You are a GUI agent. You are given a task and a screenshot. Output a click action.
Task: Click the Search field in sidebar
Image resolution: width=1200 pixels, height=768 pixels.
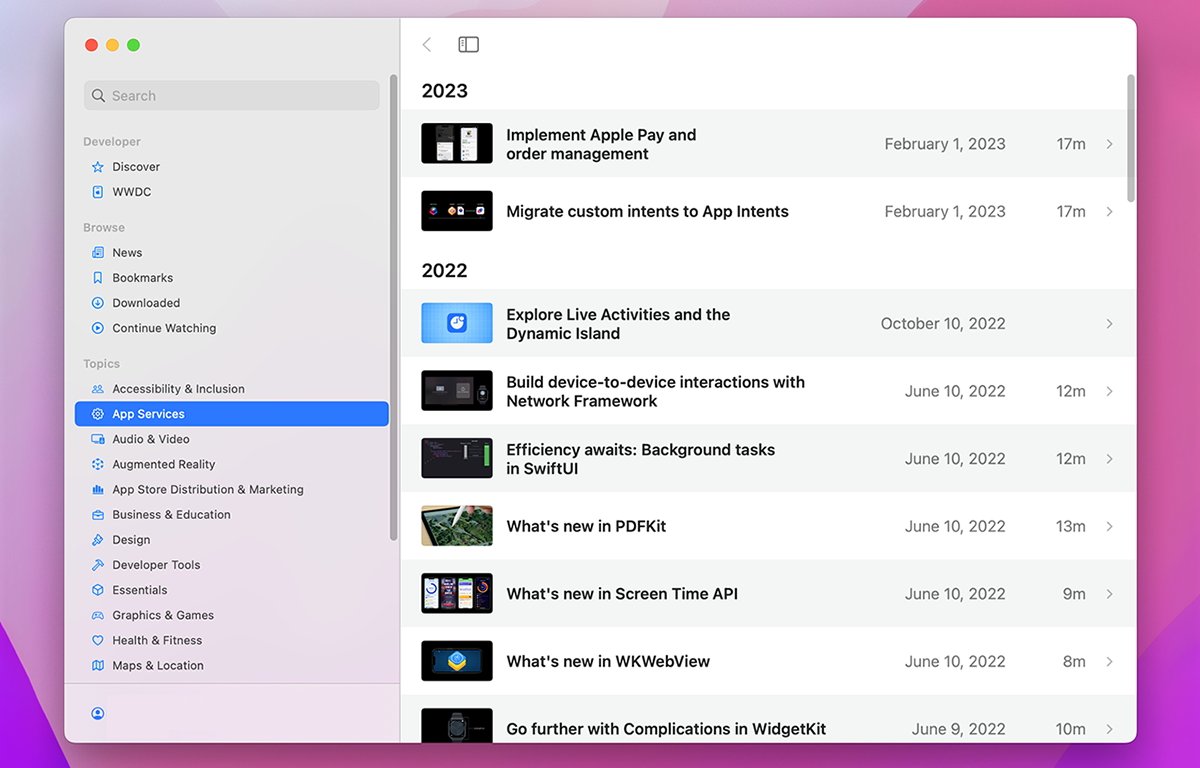232,96
